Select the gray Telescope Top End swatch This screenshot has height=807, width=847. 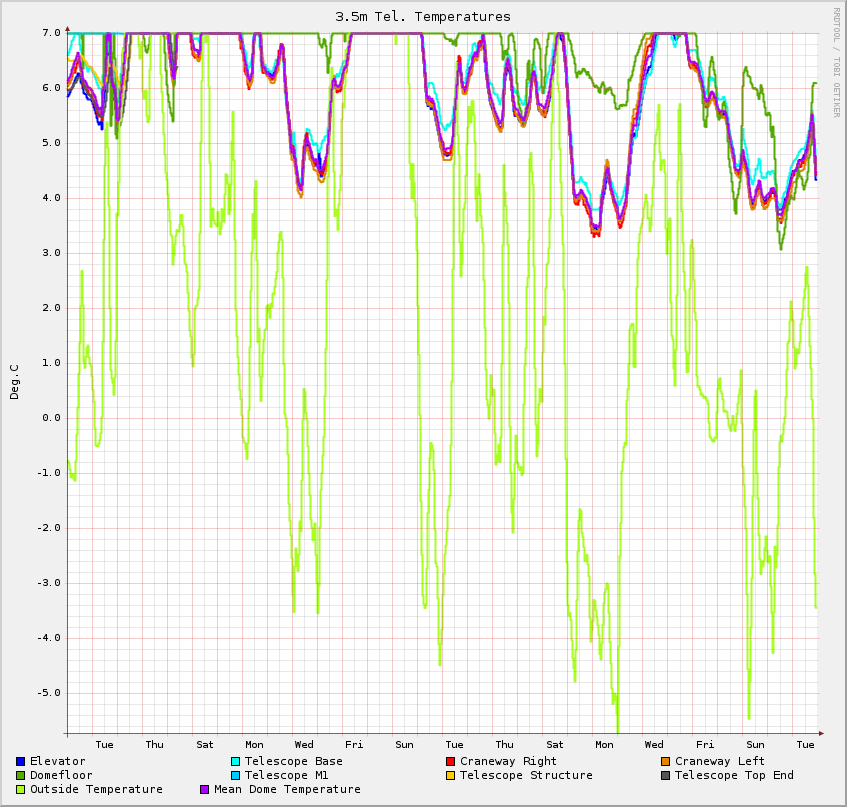coord(666,776)
